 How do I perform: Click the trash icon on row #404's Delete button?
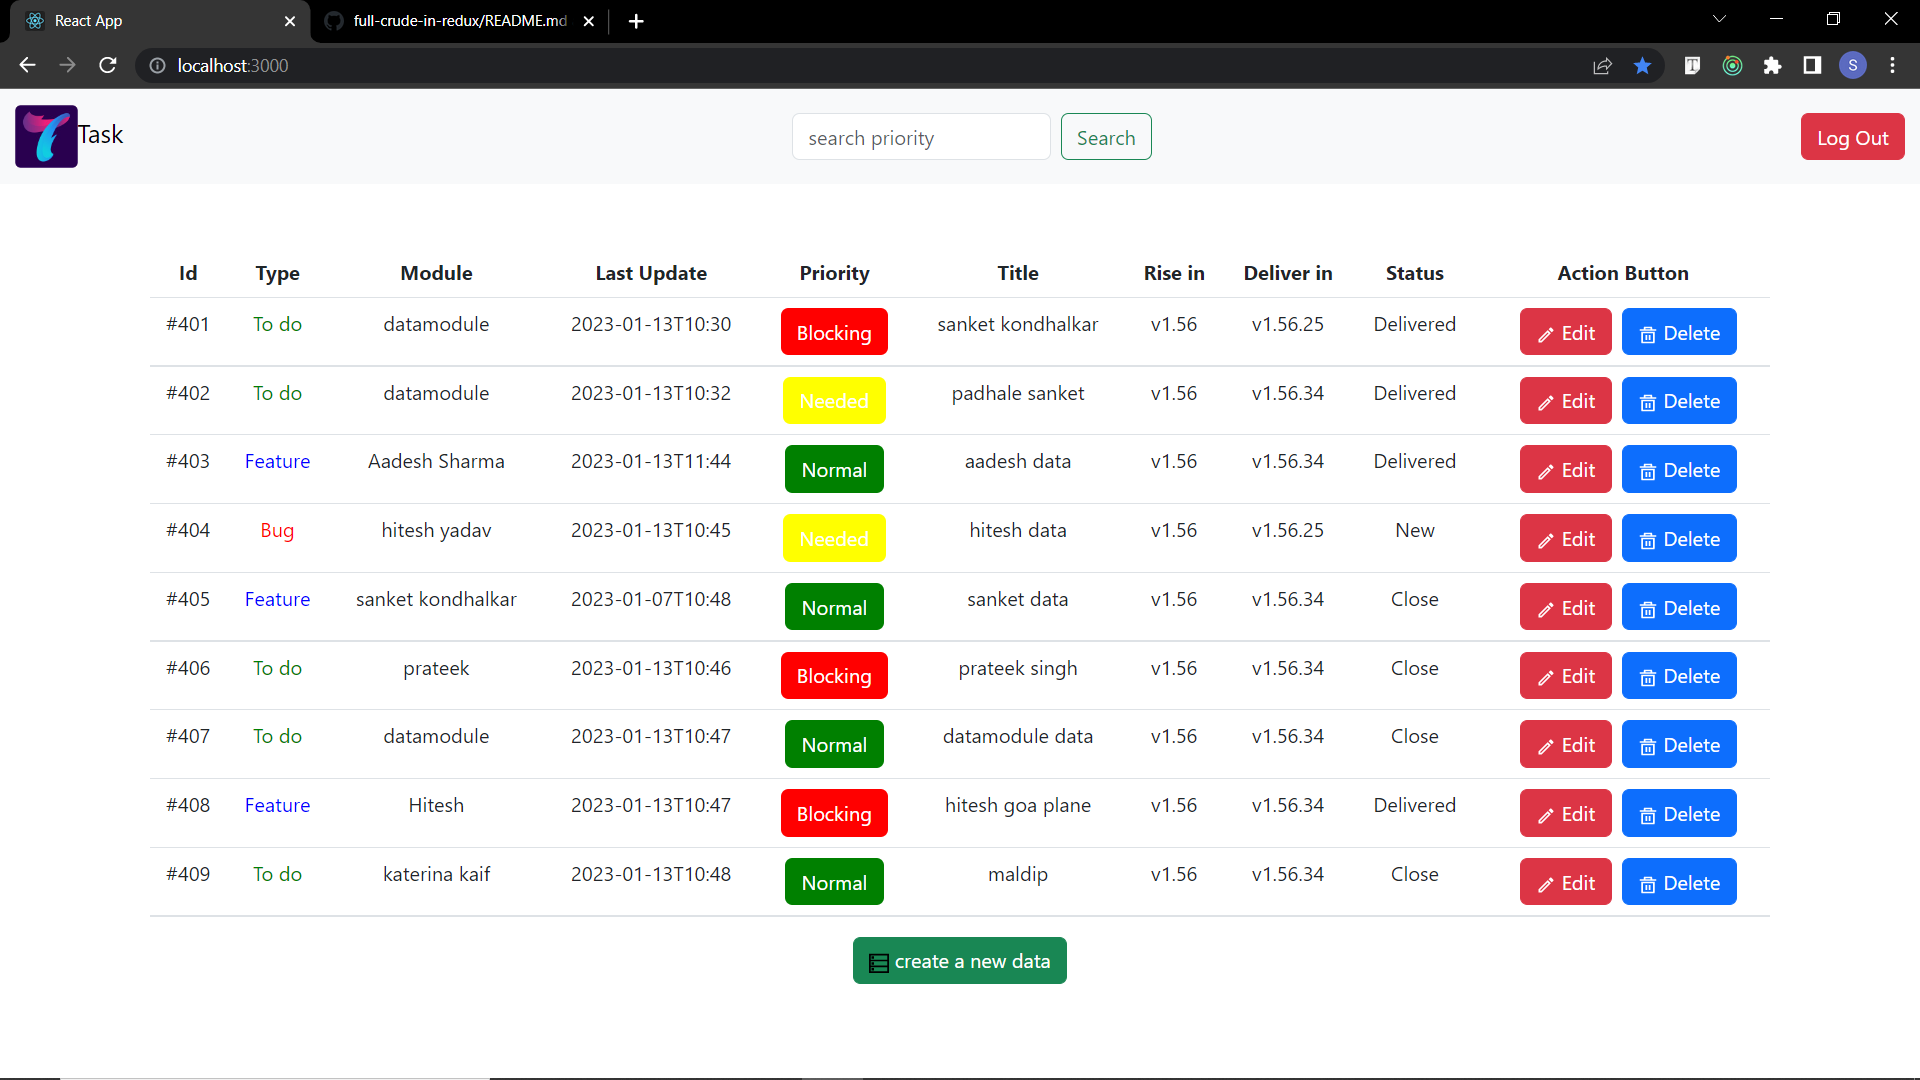pos(1649,539)
